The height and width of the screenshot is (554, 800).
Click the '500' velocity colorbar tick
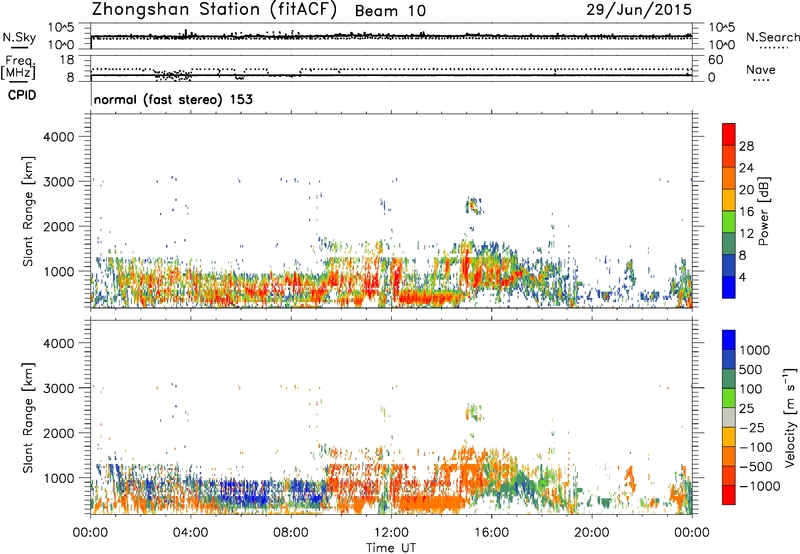click(x=751, y=369)
